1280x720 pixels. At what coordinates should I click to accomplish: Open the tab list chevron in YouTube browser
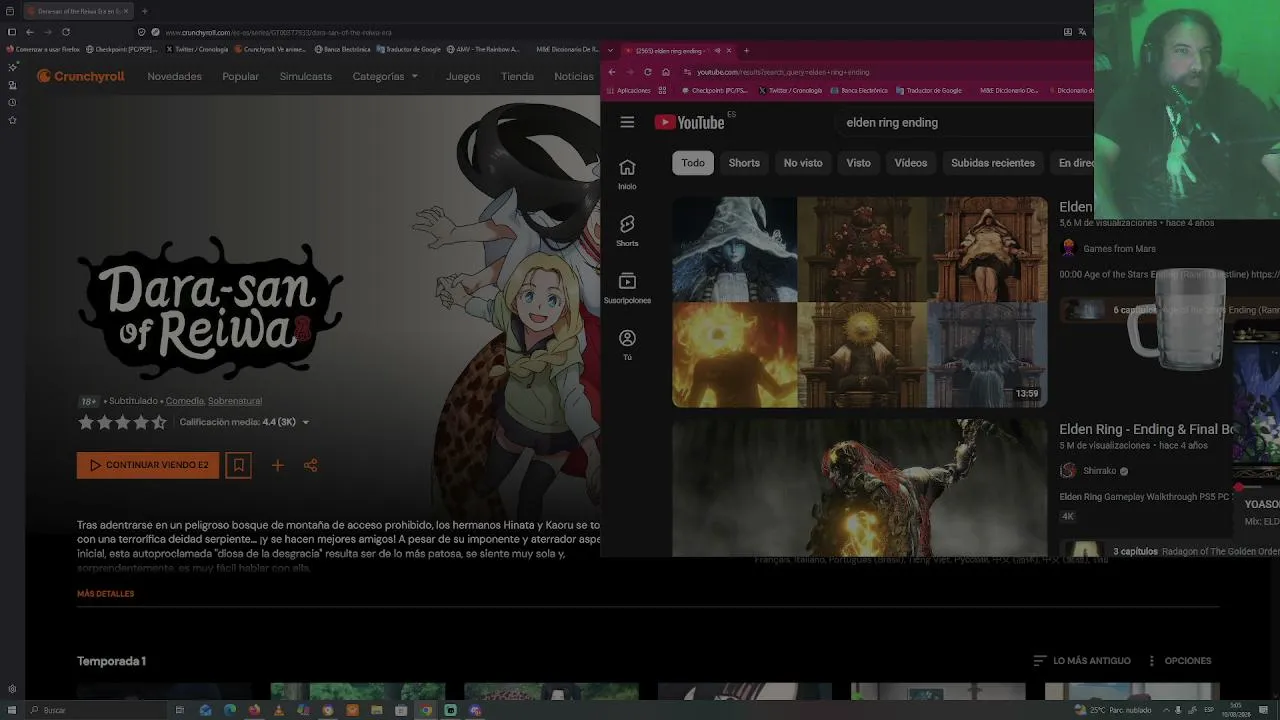[x=611, y=50]
